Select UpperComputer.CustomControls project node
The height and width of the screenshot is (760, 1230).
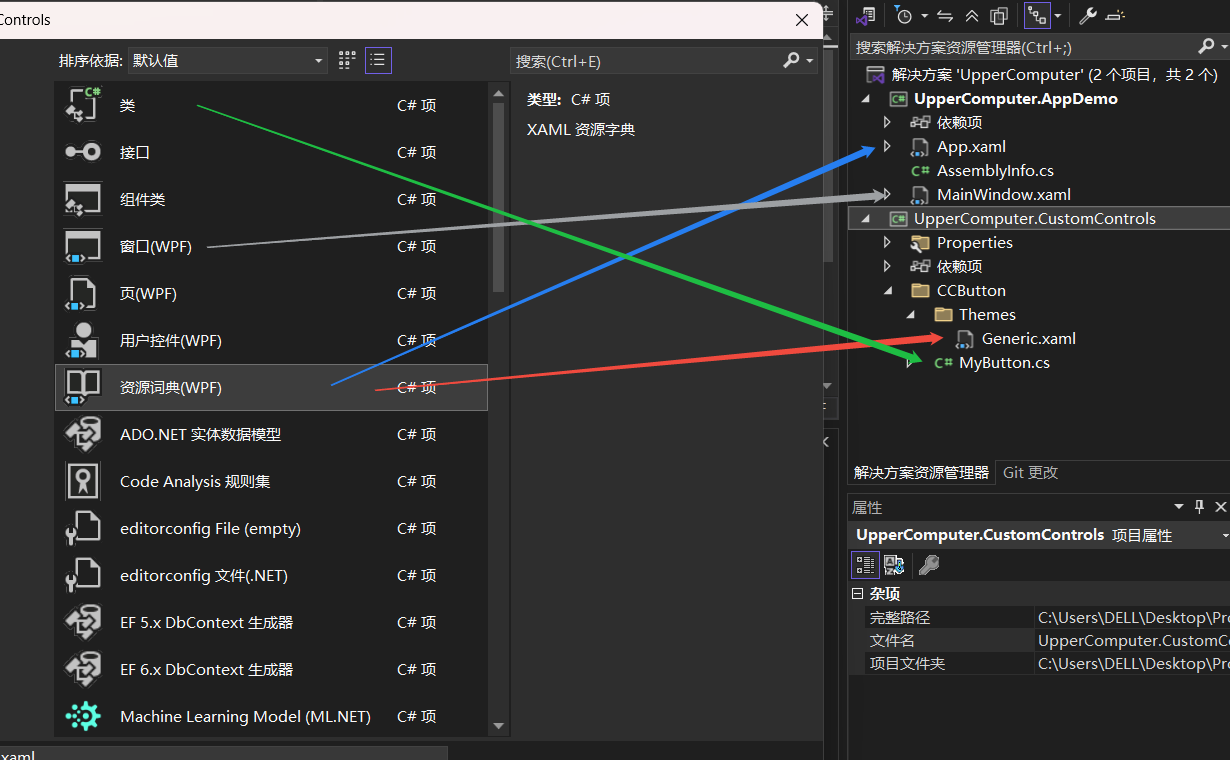pyautogui.click(x=1034, y=219)
